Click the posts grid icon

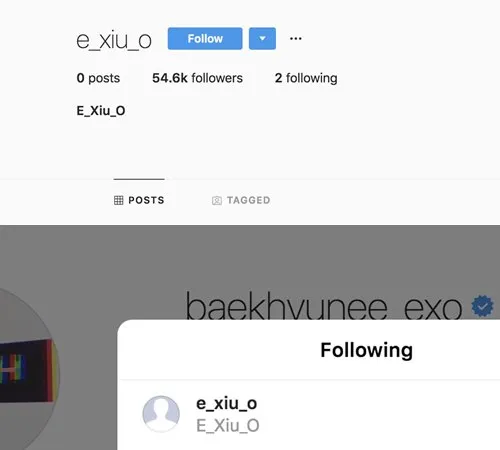118,200
